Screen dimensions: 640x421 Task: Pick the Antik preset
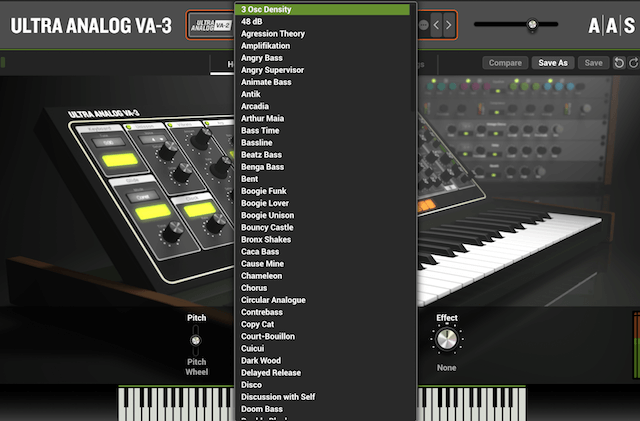[322, 94]
